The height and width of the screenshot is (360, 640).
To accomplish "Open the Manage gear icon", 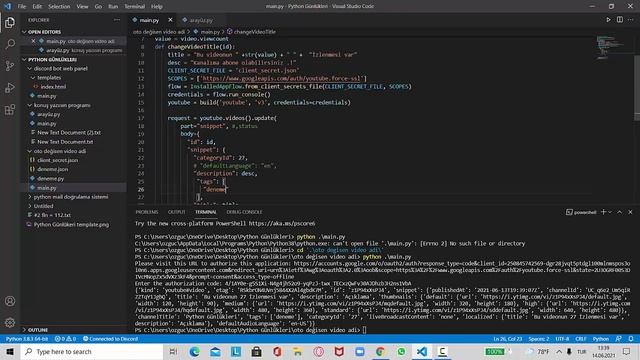I will [x=10, y=322].
